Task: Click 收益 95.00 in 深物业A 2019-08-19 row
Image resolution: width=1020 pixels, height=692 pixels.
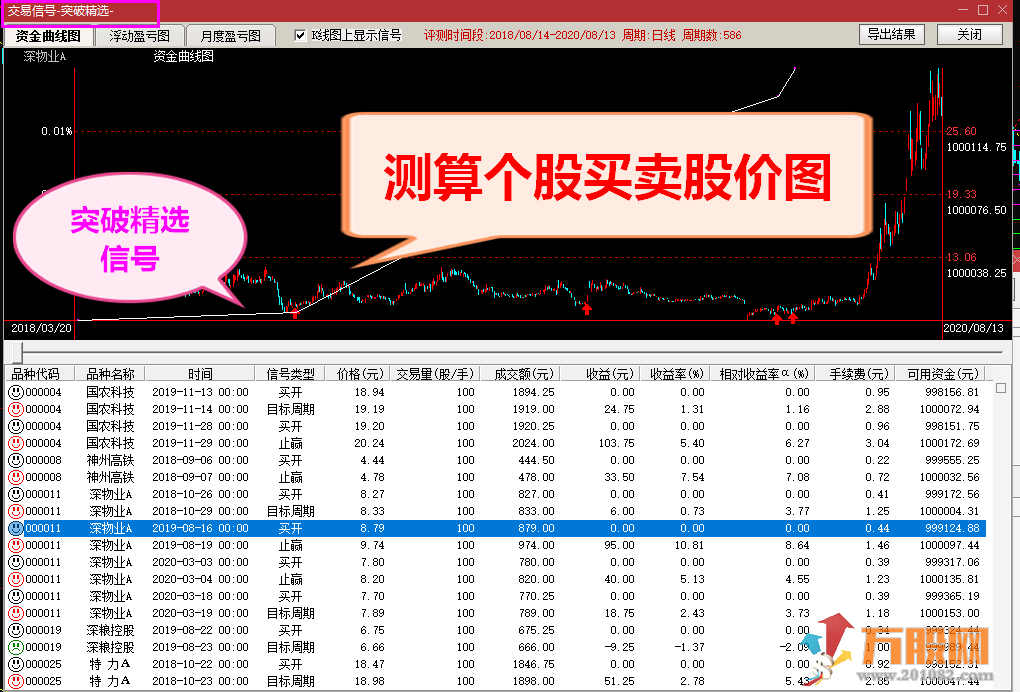Action: 617,545
